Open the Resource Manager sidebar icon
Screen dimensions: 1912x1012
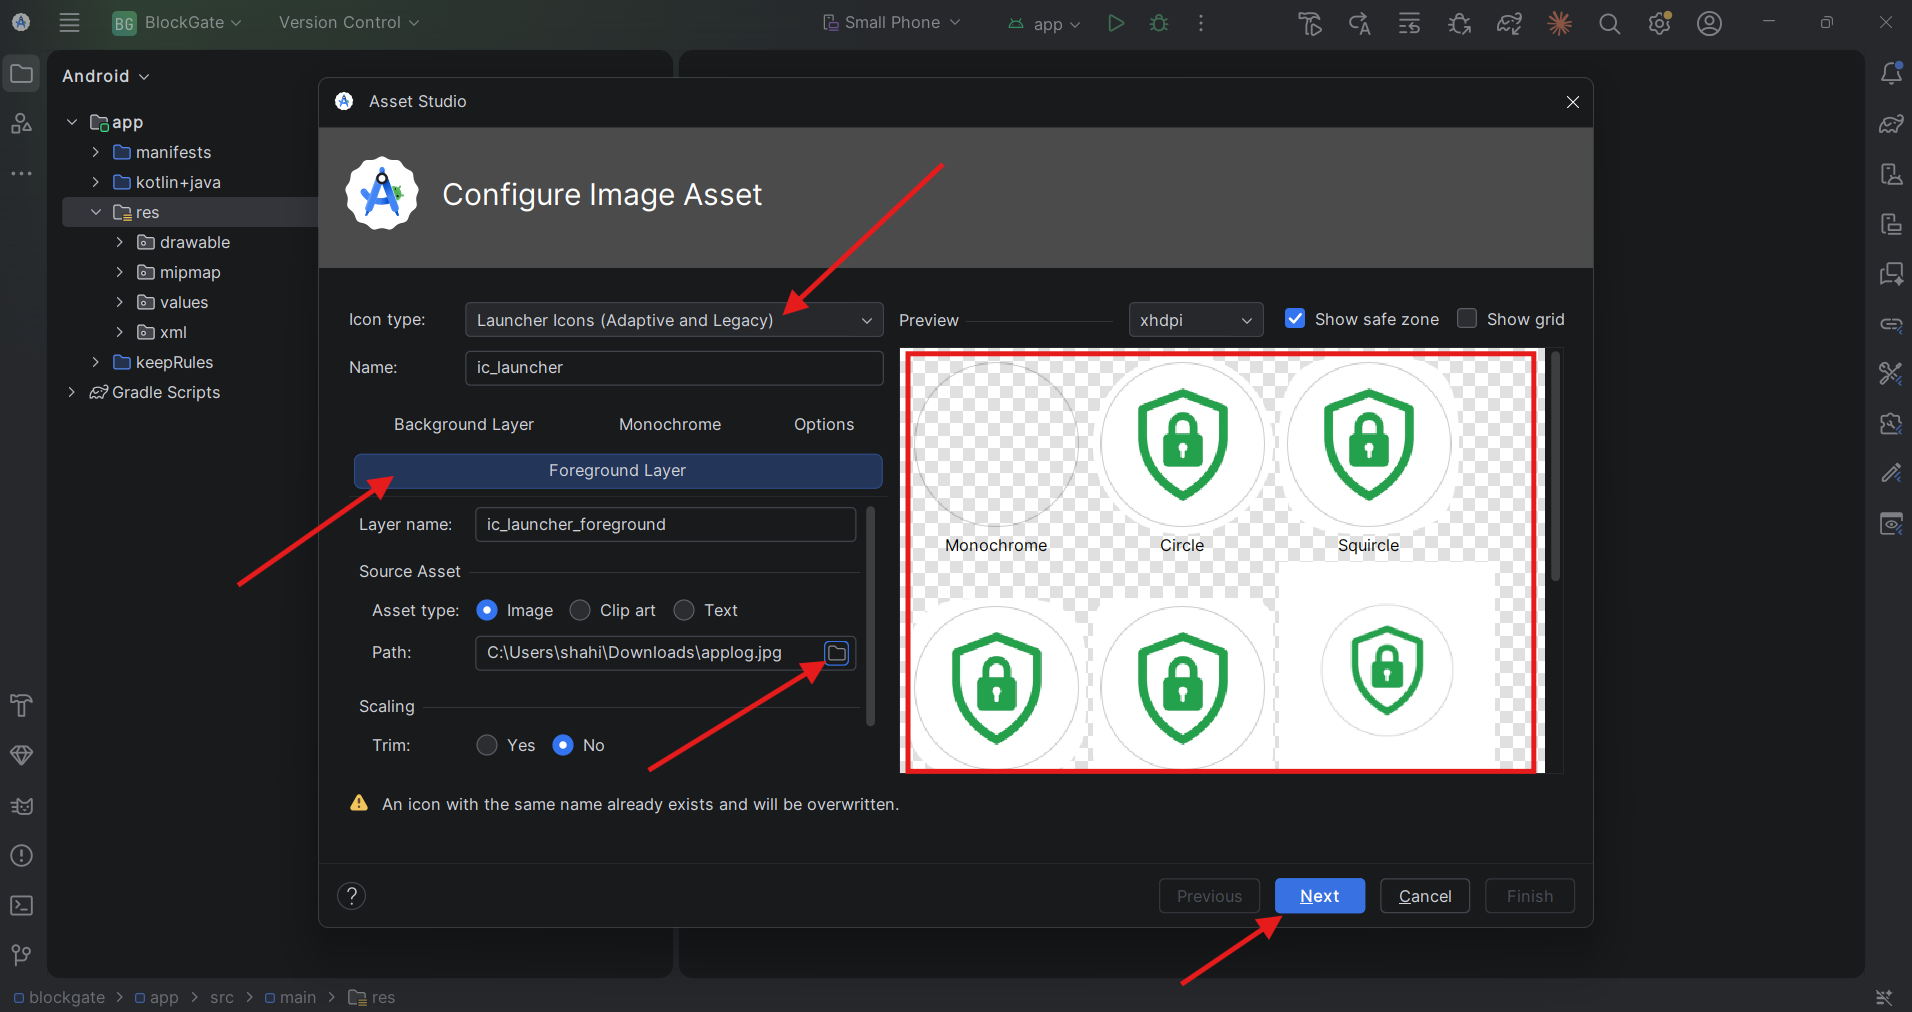(21, 123)
